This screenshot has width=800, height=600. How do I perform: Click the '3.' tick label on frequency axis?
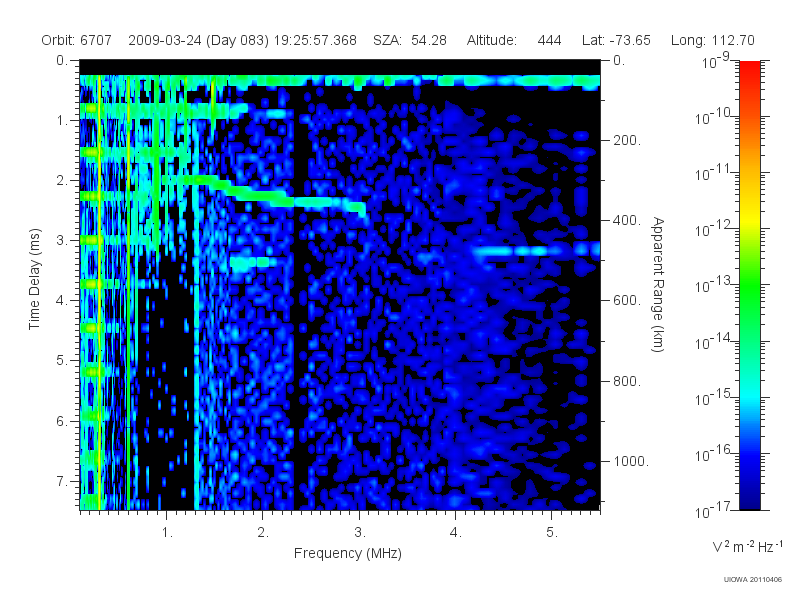[360, 533]
